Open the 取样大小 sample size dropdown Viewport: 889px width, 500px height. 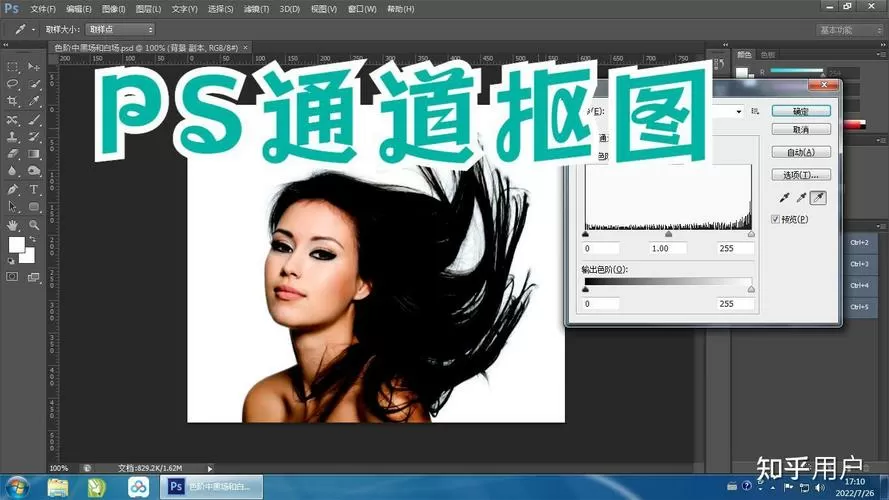(120, 29)
